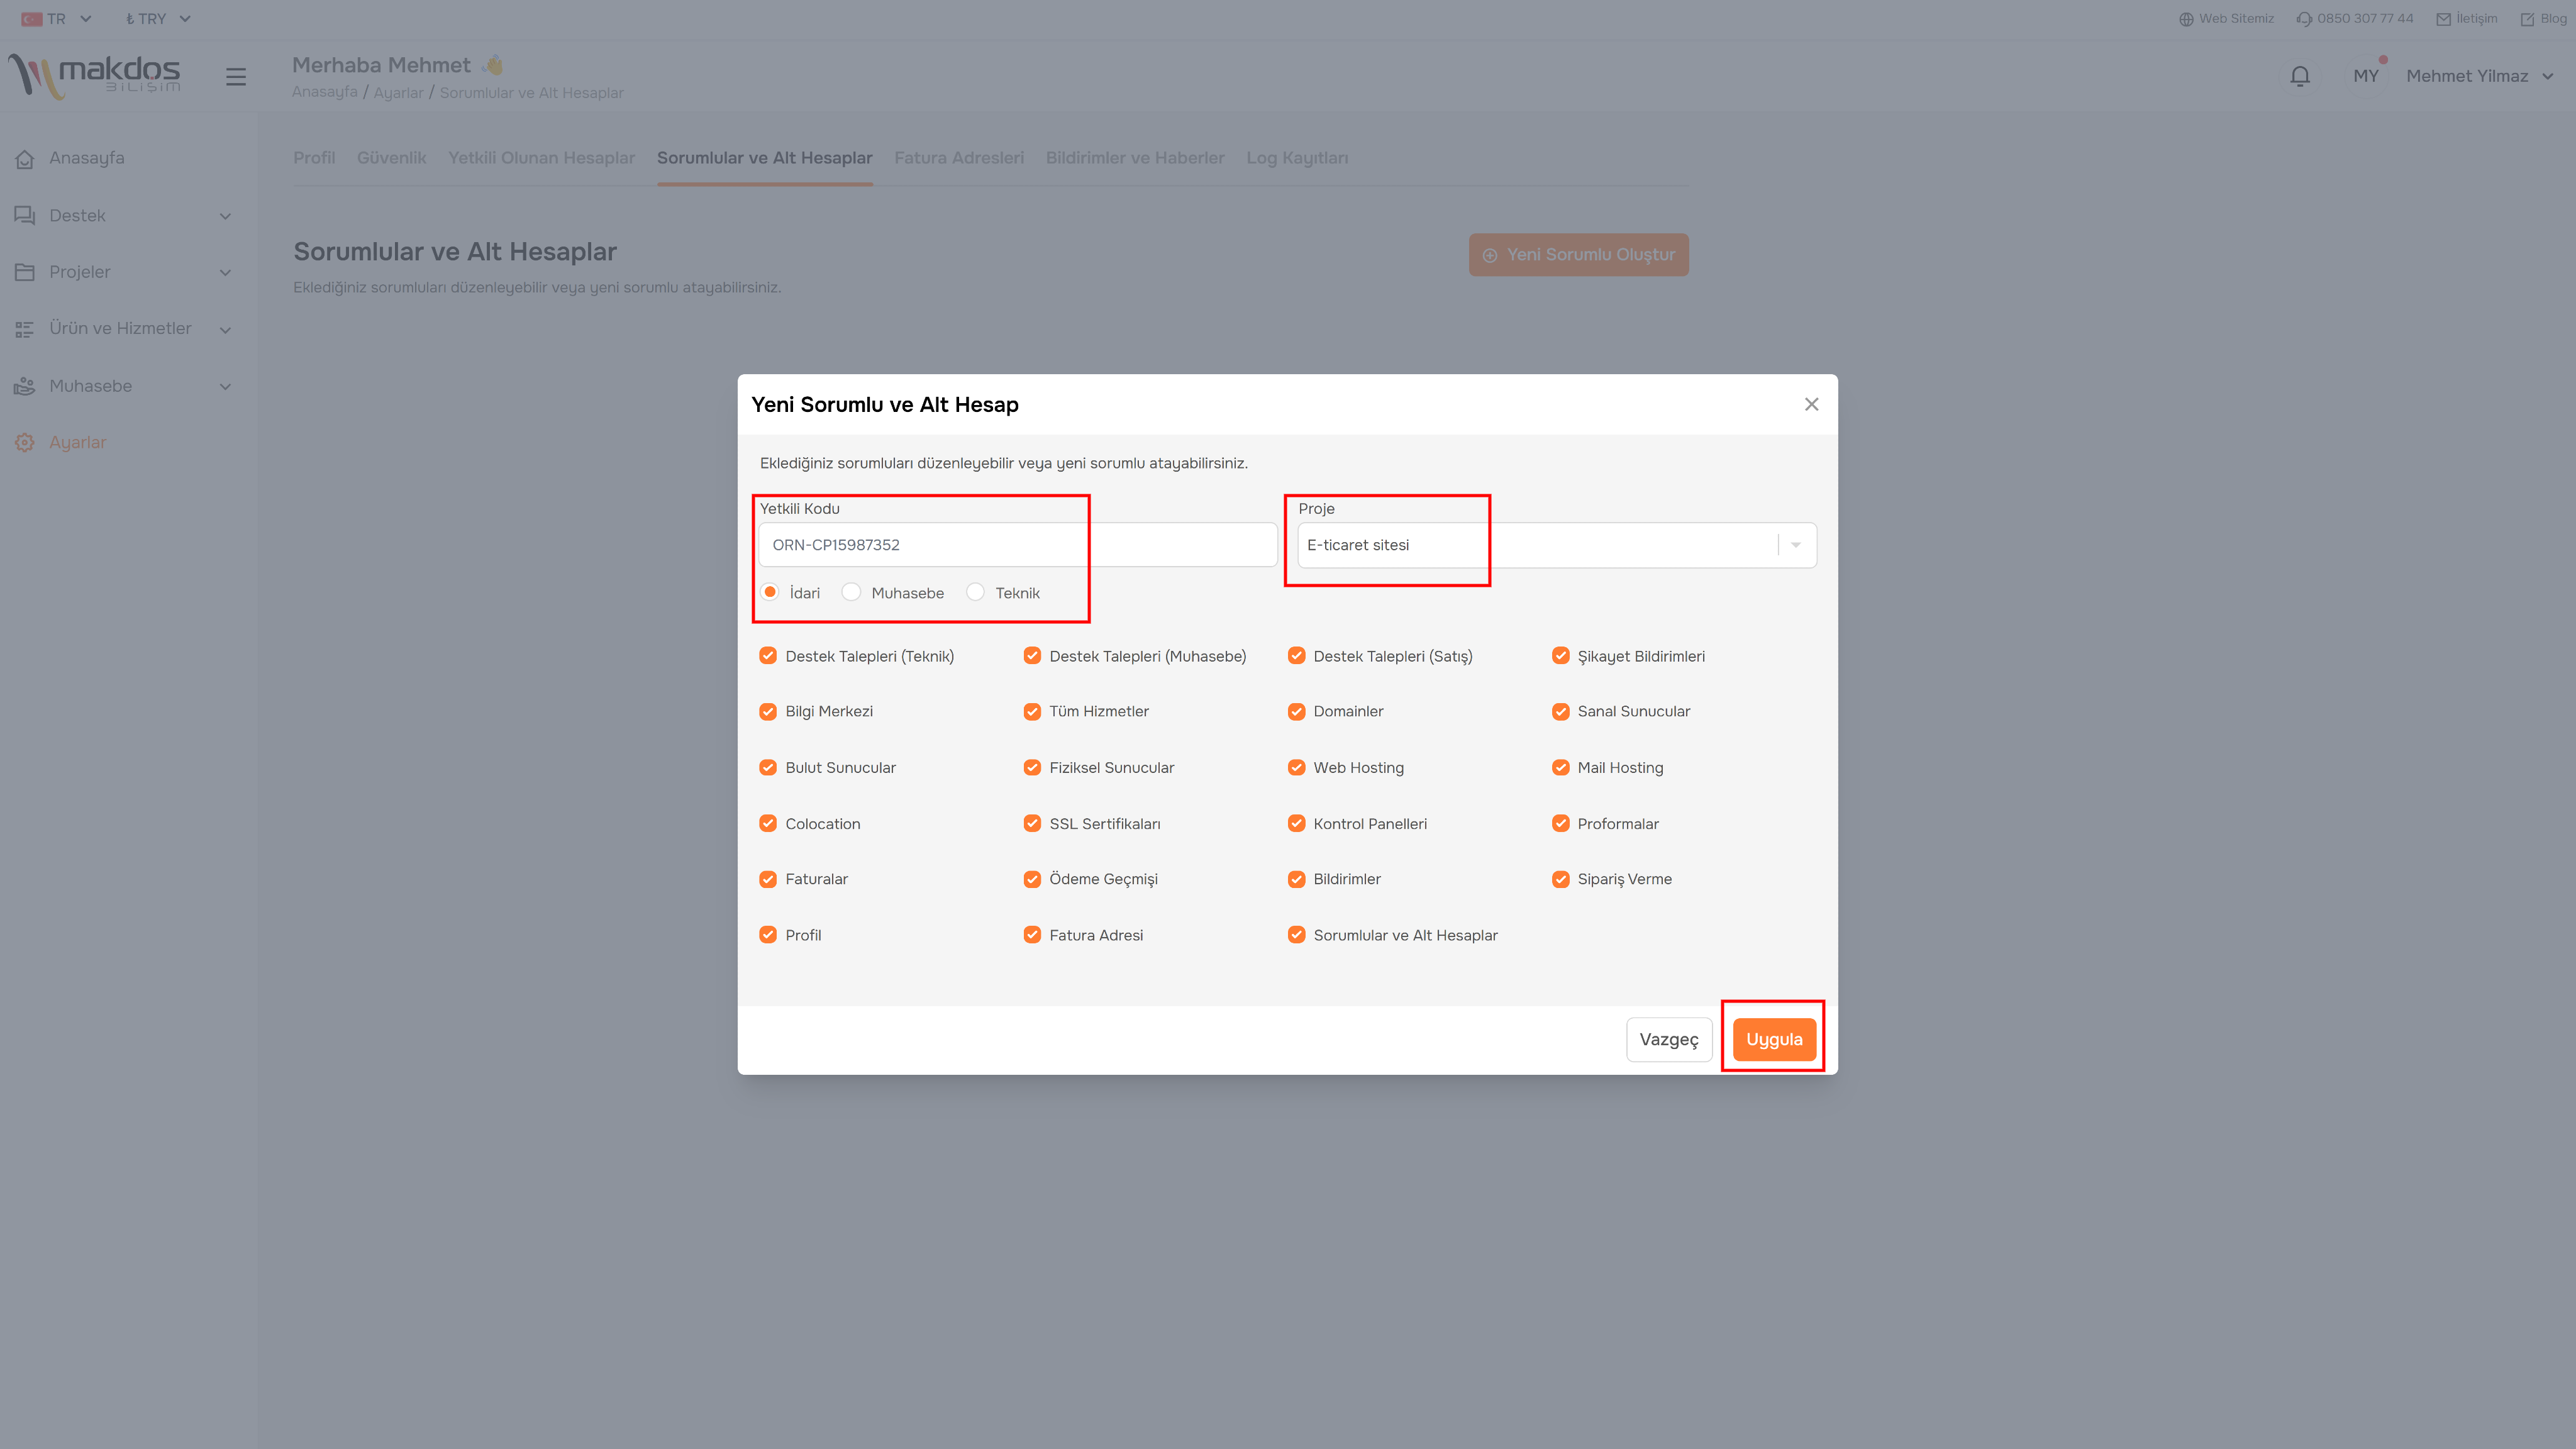Toggle Web Hosting checkbox

(x=1296, y=767)
